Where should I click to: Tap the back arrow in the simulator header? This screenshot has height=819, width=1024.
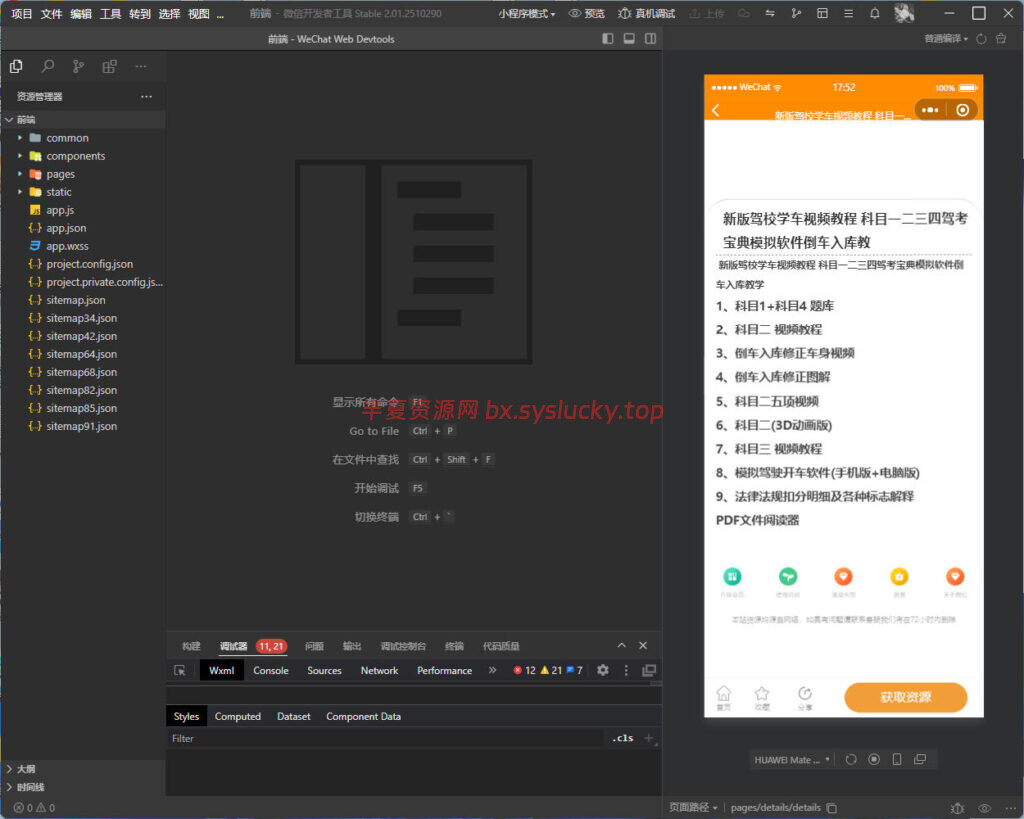coord(716,110)
